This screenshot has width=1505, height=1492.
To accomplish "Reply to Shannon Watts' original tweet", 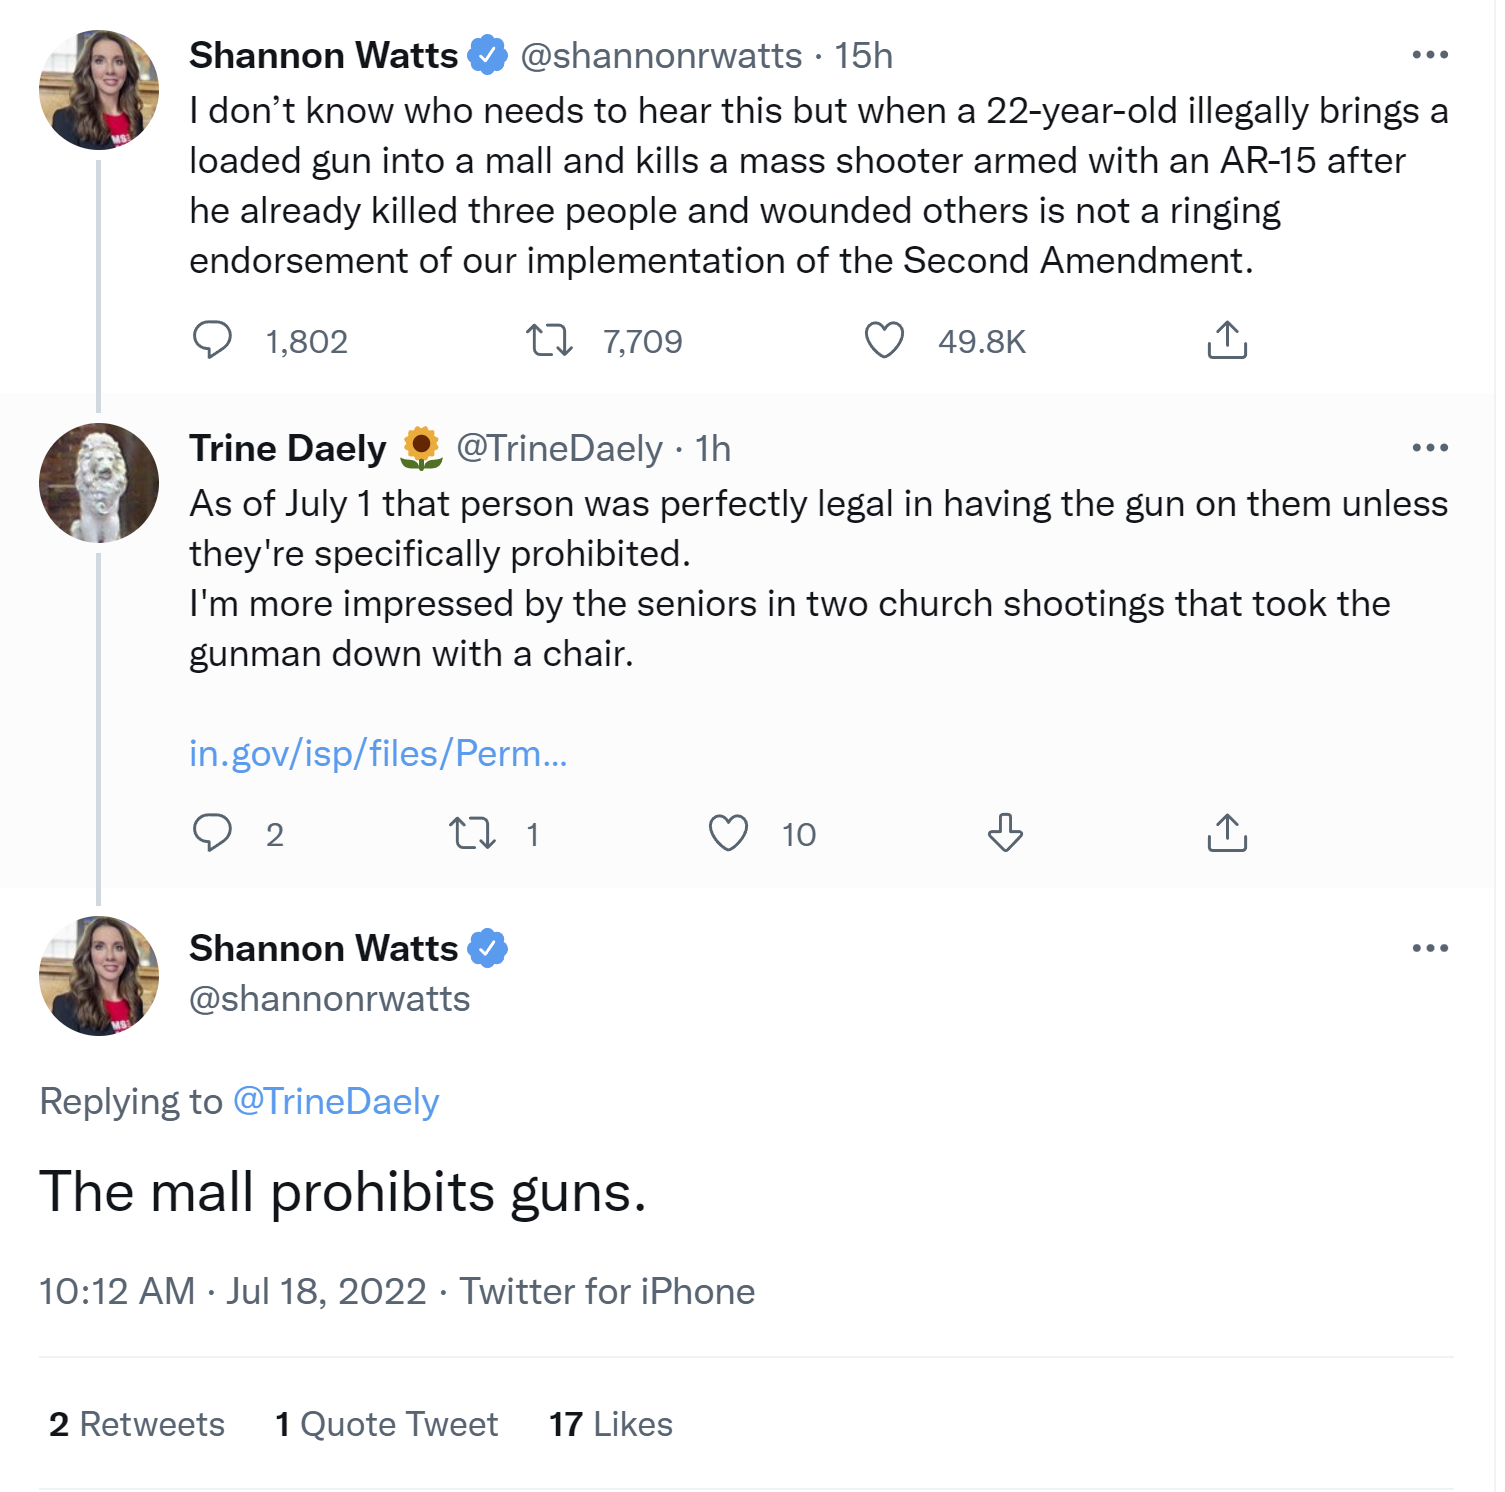I will (212, 340).
